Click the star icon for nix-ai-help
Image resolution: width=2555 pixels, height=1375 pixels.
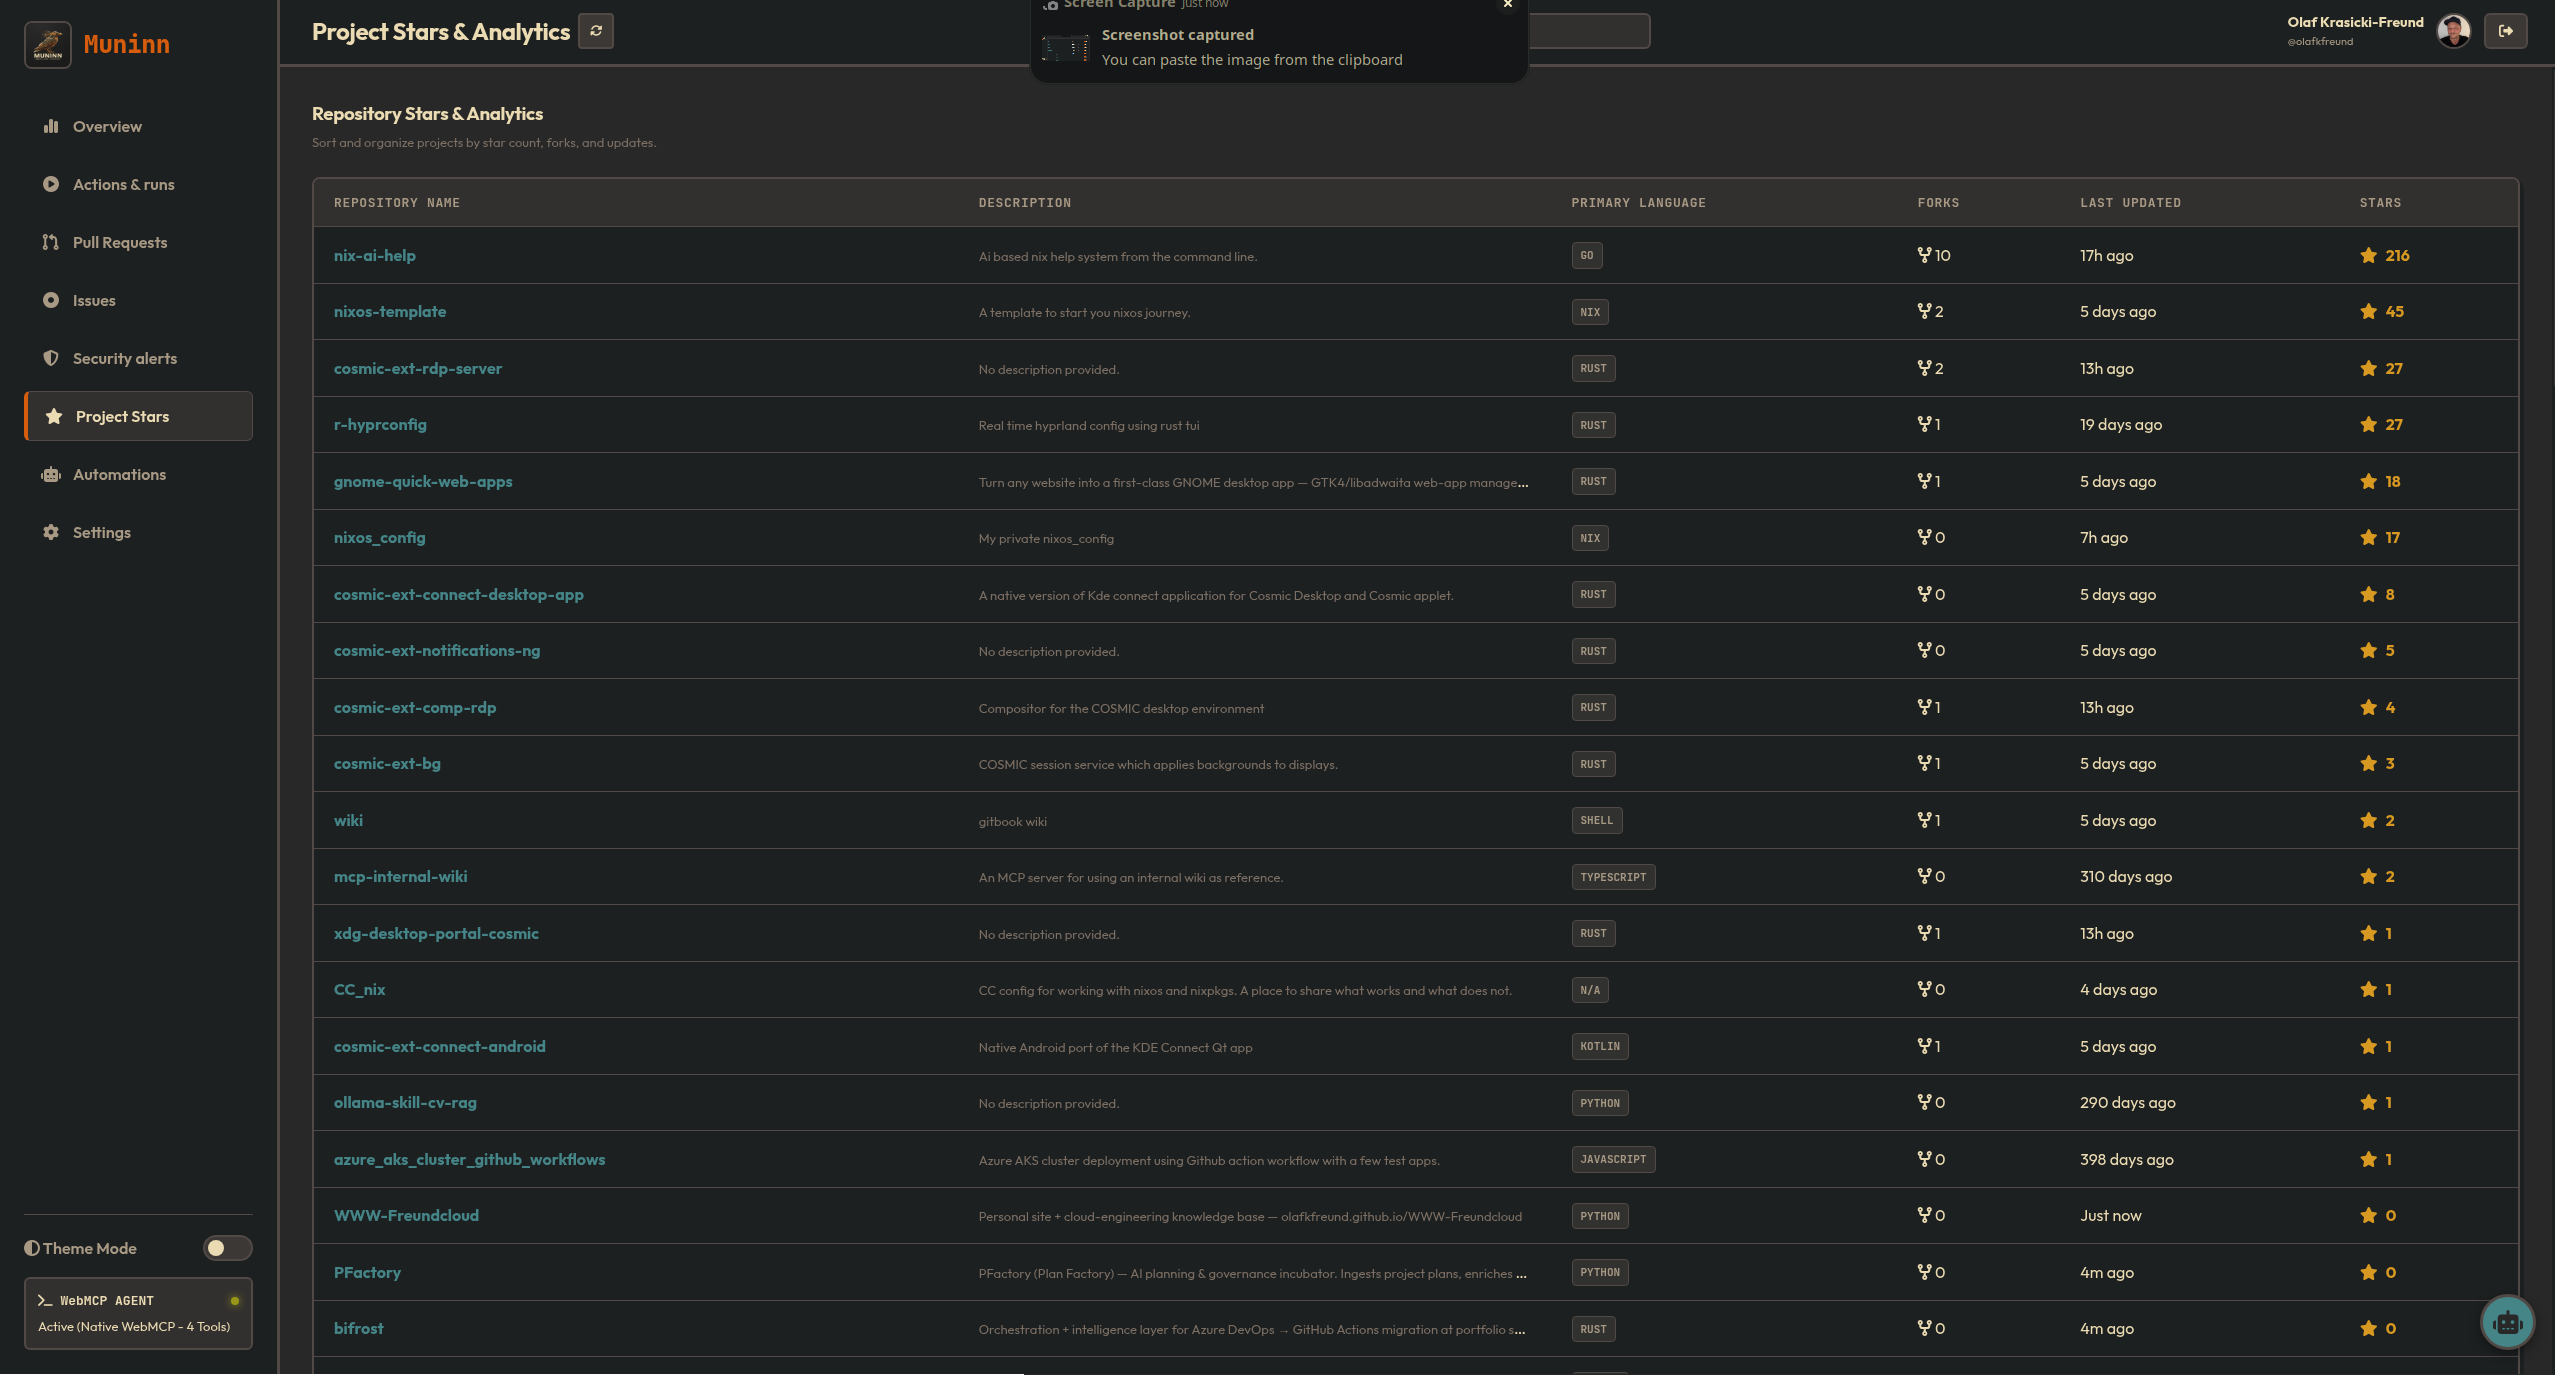click(x=2368, y=255)
